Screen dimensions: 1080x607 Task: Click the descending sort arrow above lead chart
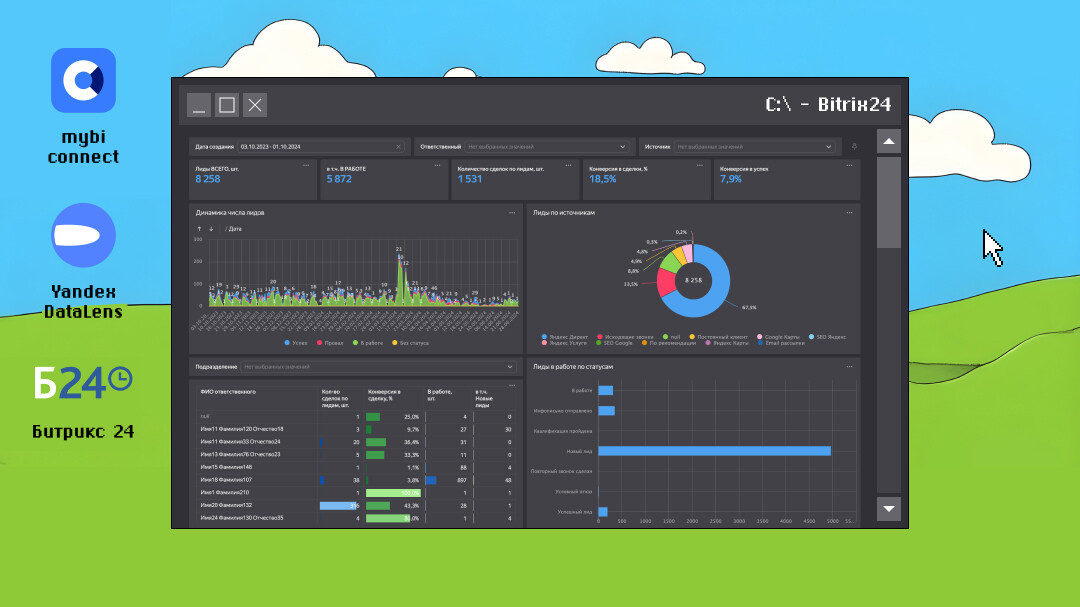point(211,229)
